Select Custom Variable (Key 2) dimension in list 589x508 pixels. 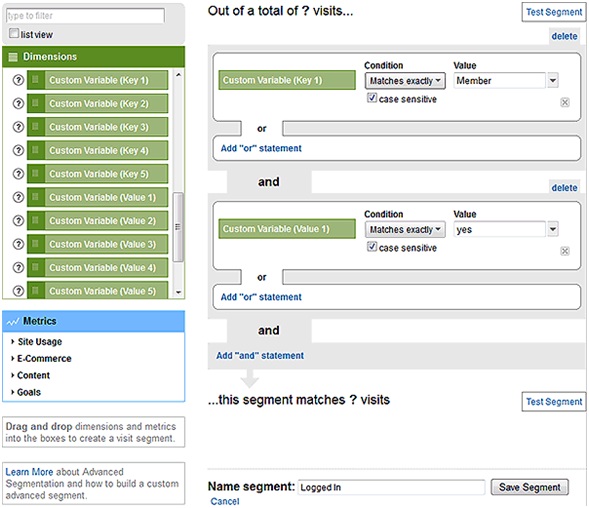[x=98, y=103]
